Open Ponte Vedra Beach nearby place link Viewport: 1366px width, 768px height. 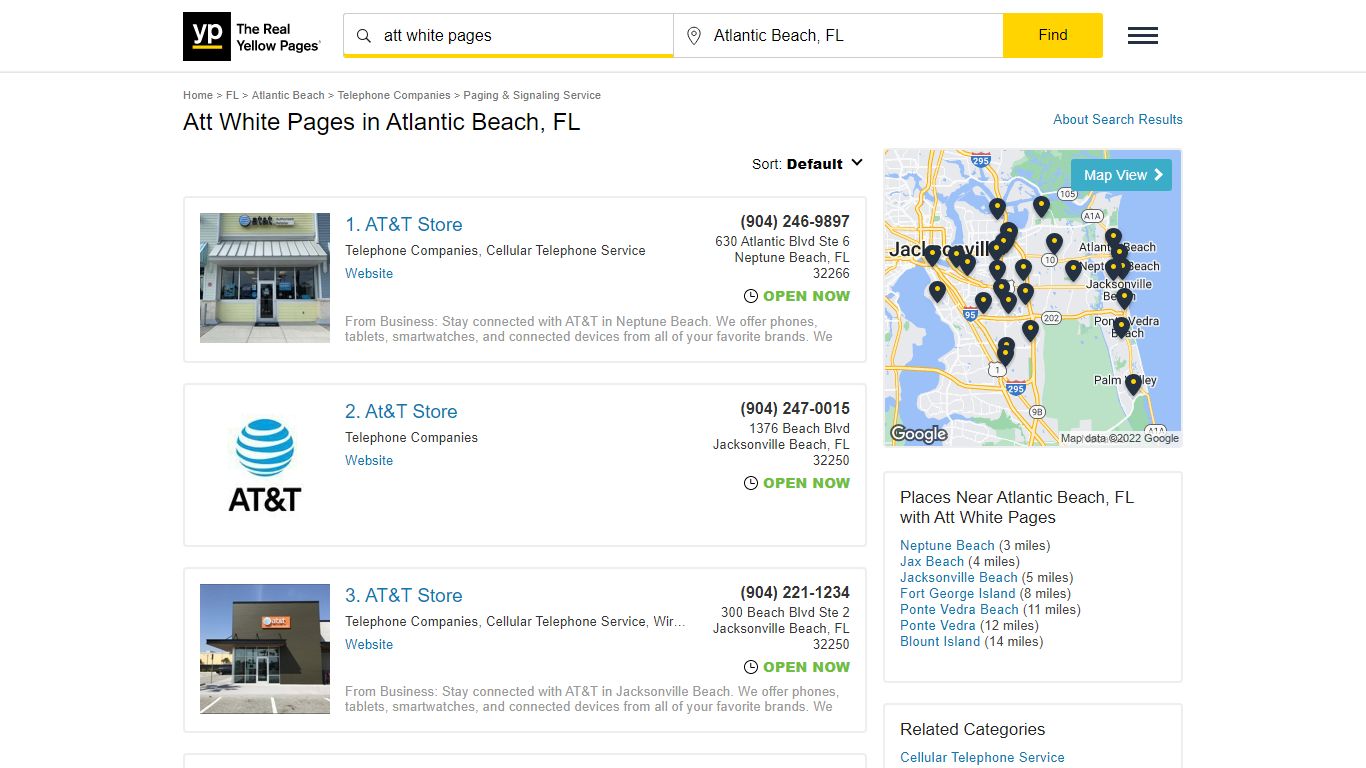(959, 609)
